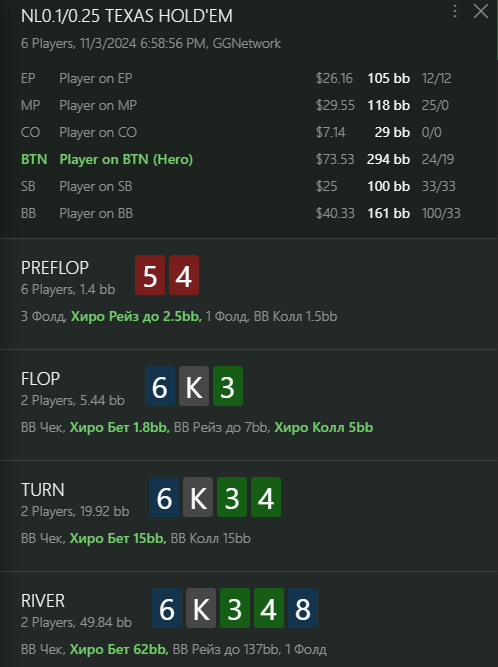
Task: Click the TURN section heading
Action: pyautogui.click(x=43, y=490)
